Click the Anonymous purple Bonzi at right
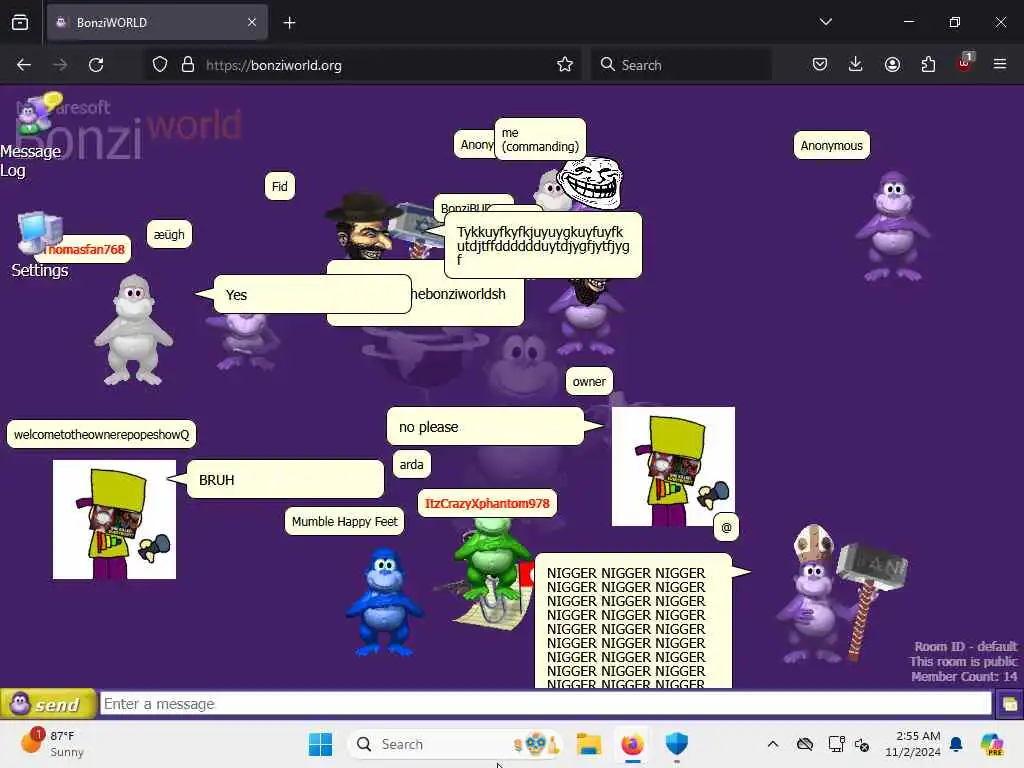The height and width of the screenshot is (768, 1024). [893, 226]
